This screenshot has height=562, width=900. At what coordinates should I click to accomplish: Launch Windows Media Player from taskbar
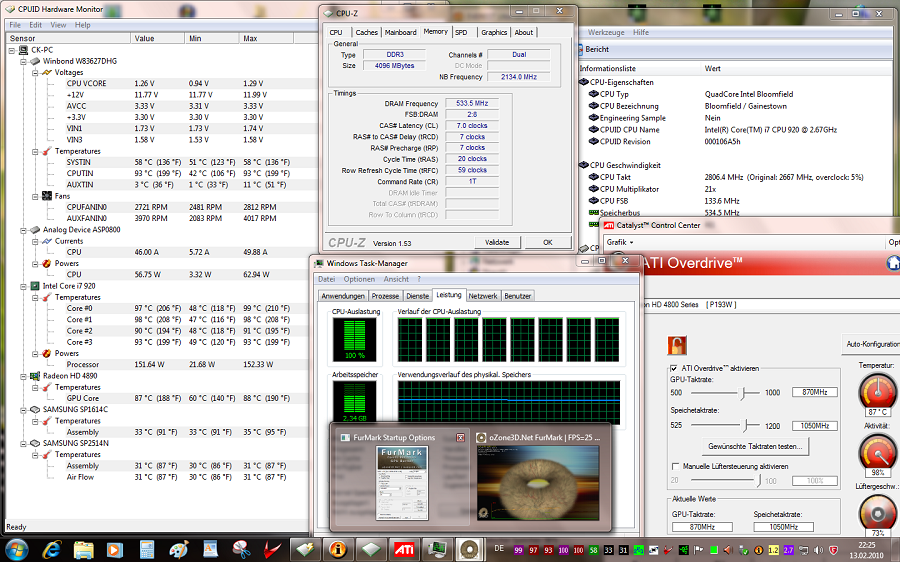coord(114,550)
